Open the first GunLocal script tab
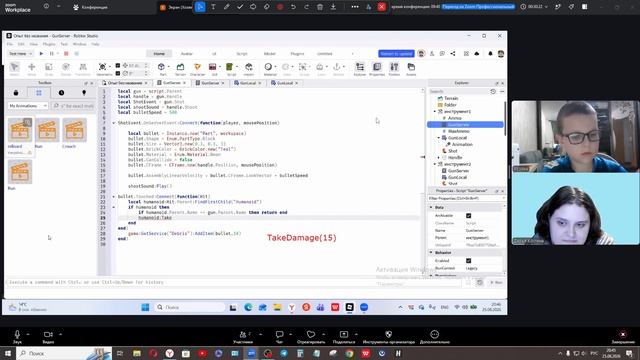Screen dimensions: 640x360 [248, 83]
